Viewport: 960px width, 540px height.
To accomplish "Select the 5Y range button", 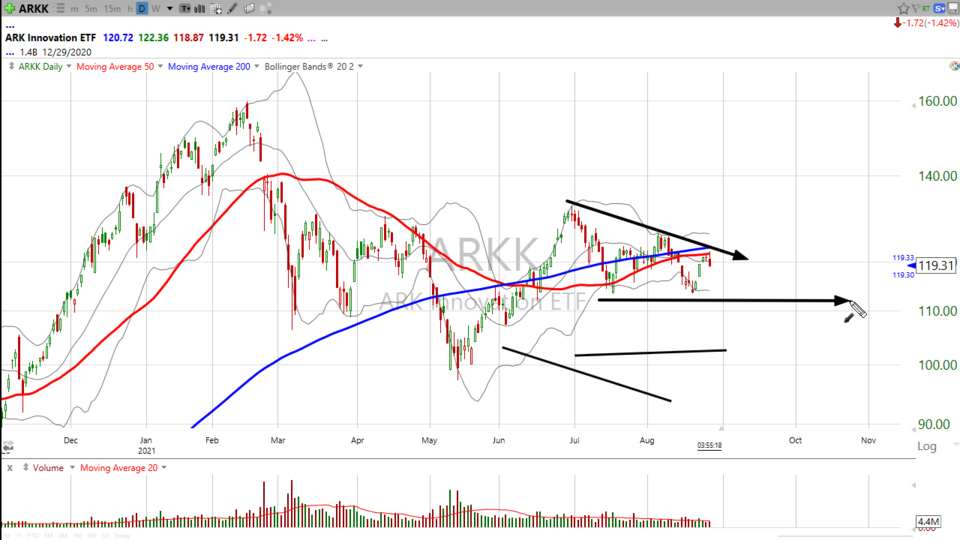I will click(7, 536).
